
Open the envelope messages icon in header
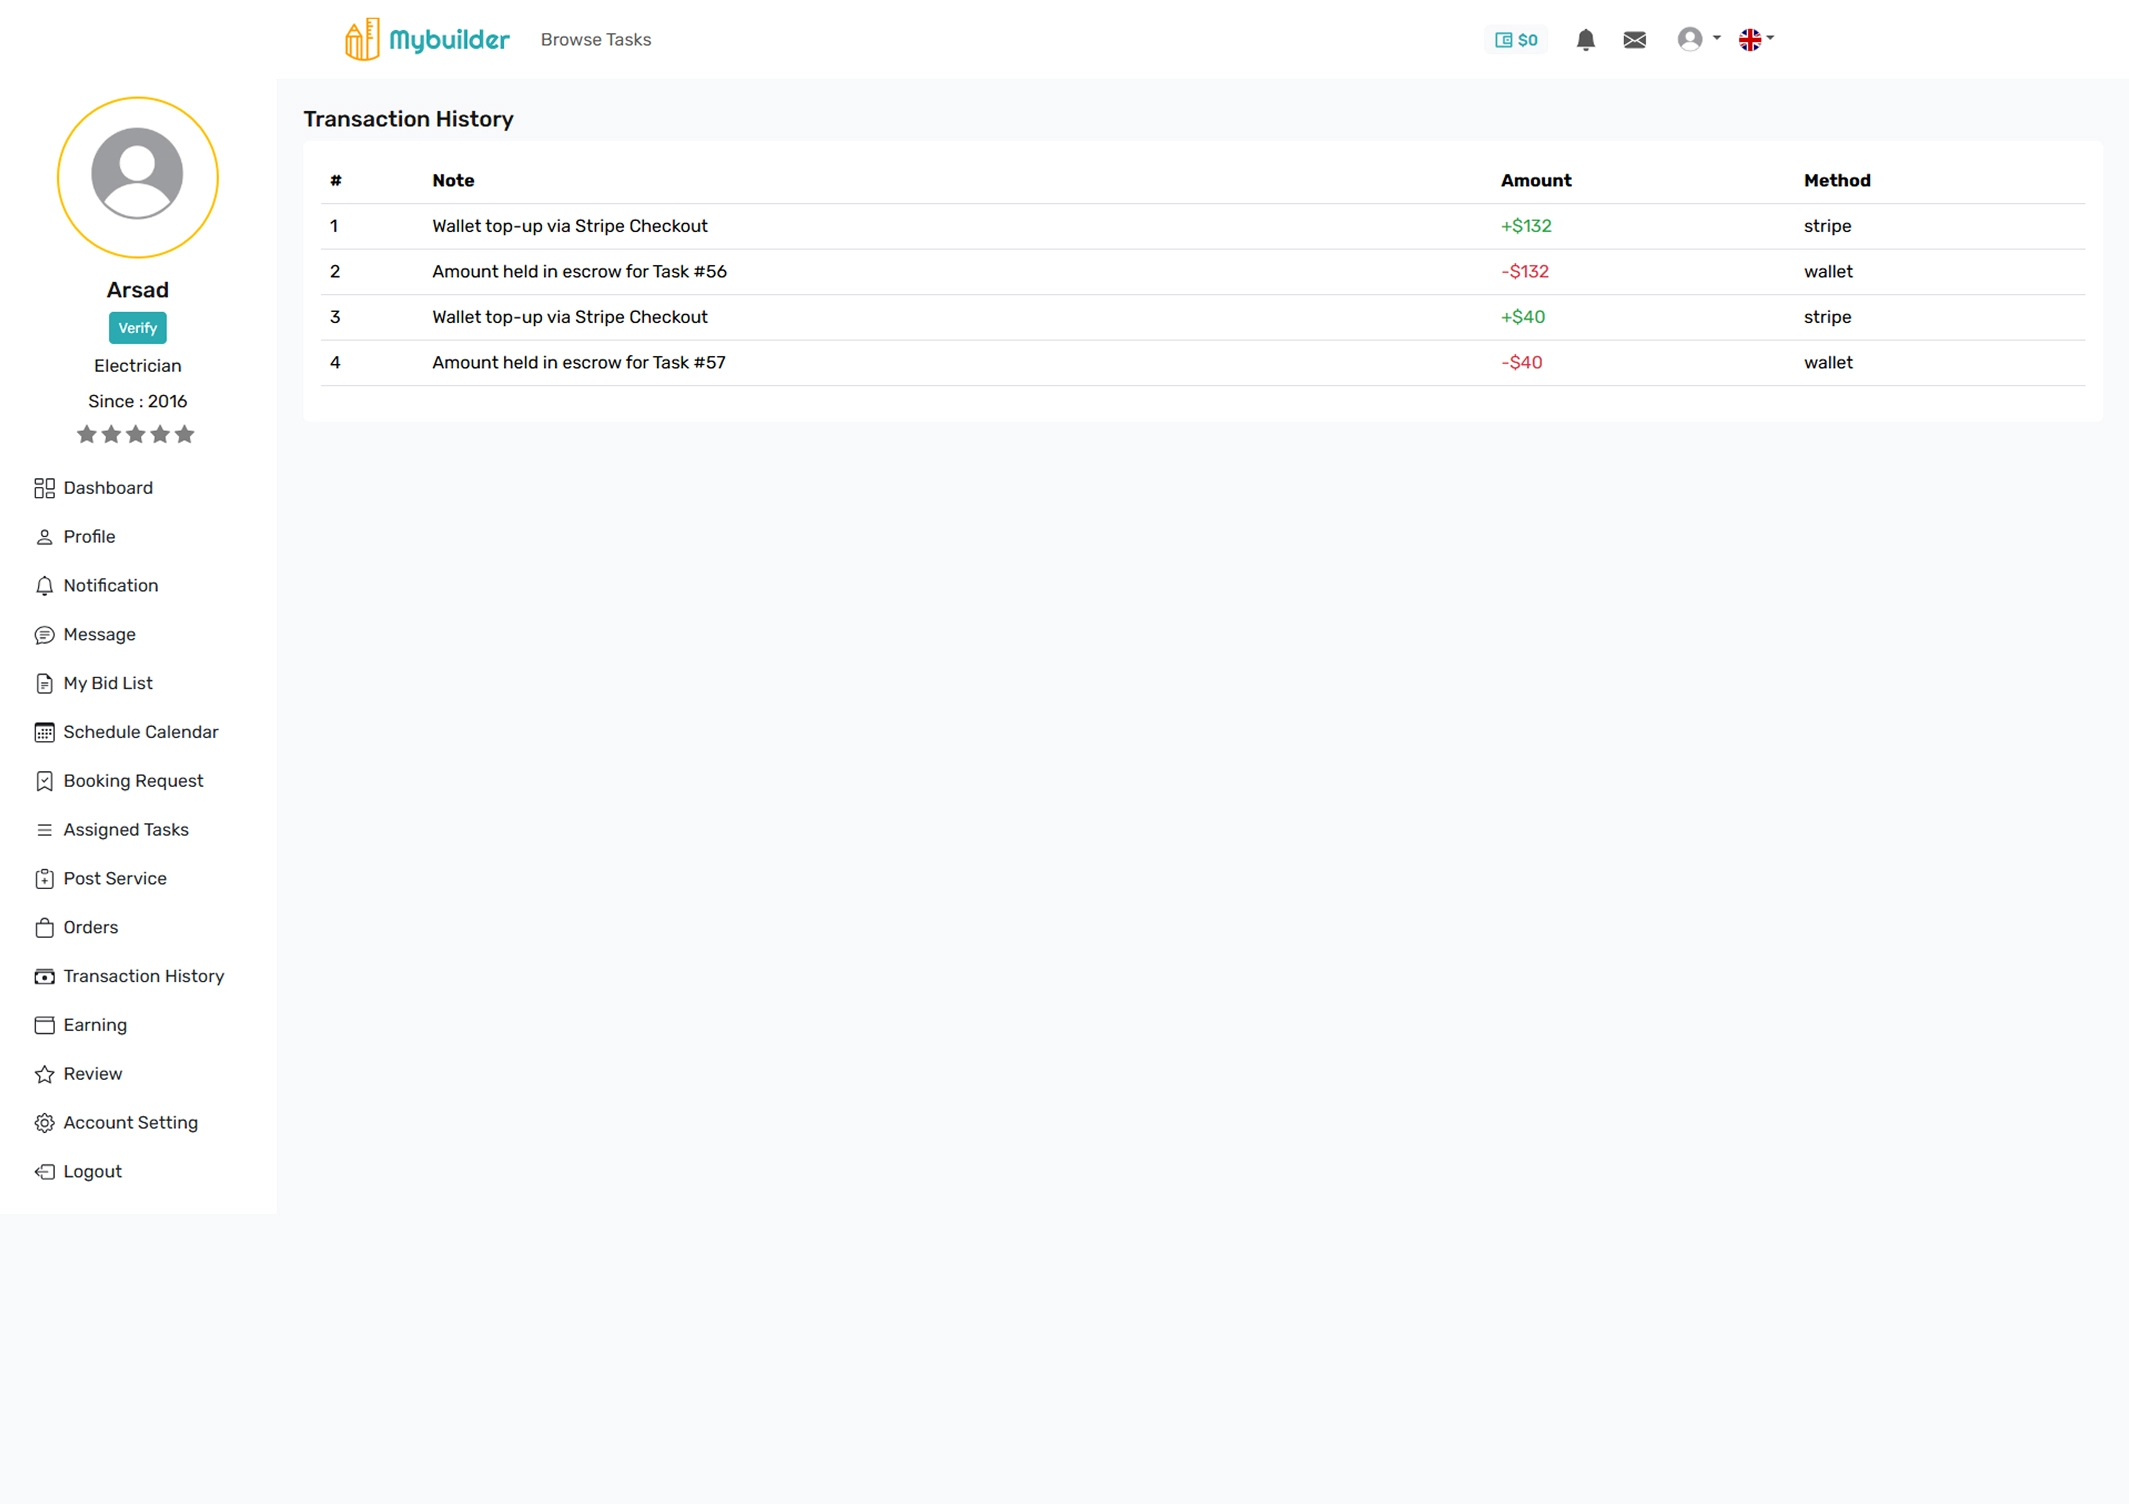click(1634, 40)
